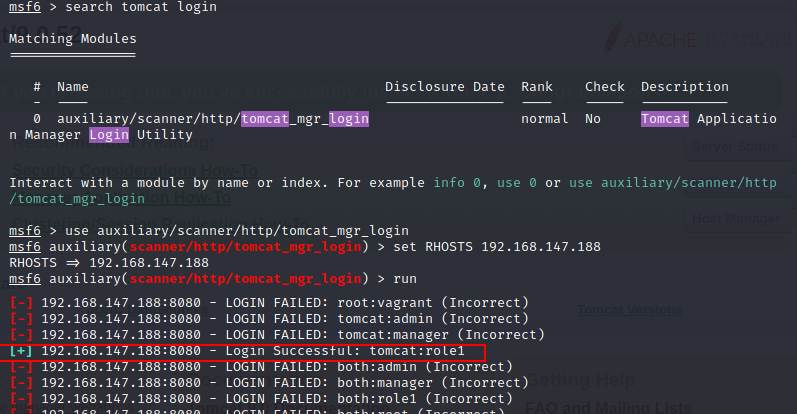Click the highlighted 'Tomcat' description word

665,119
